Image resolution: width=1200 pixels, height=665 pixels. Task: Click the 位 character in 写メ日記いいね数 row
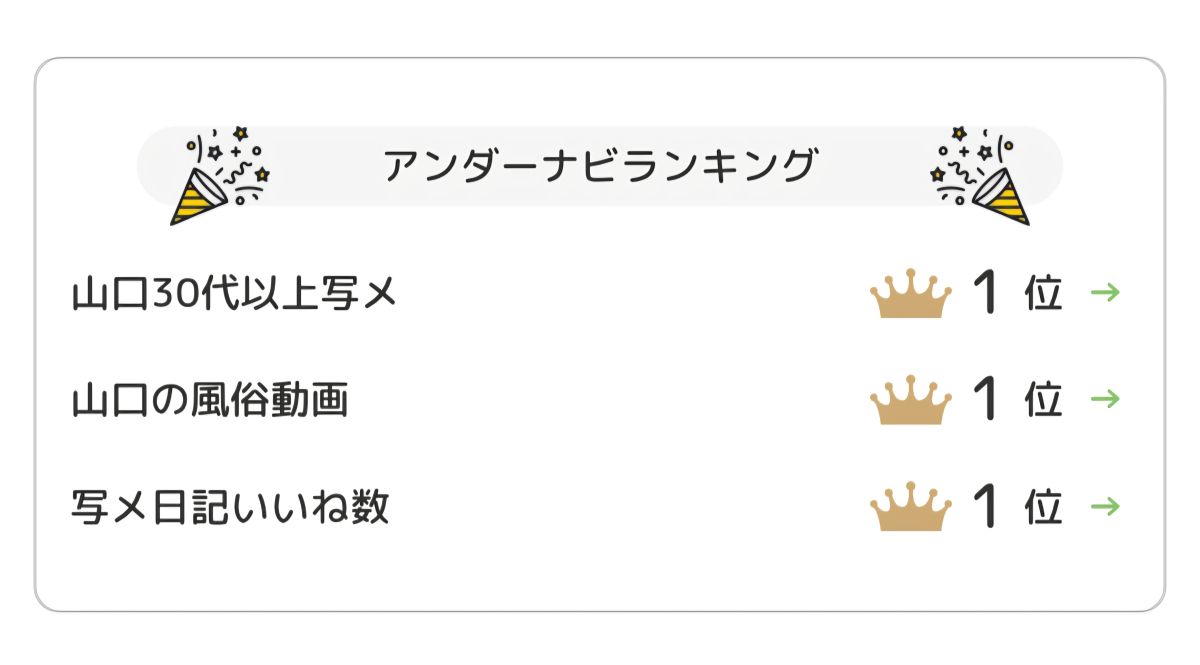1043,508
